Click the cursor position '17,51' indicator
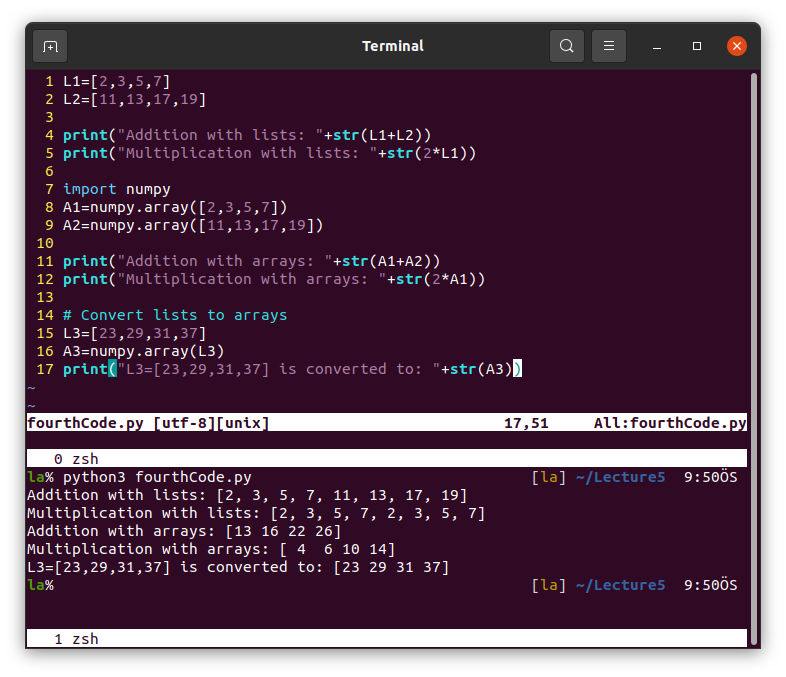786x677 pixels. point(526,423)
